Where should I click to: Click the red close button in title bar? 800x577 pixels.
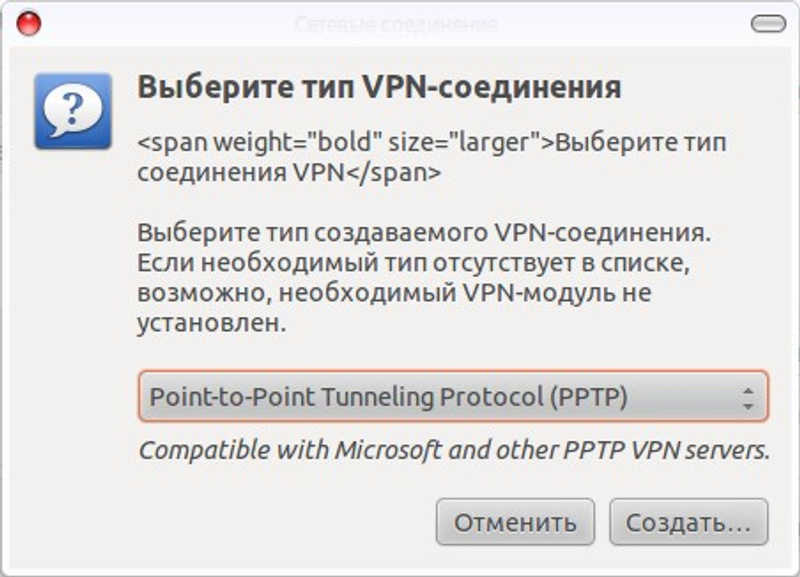coord(28,24)
